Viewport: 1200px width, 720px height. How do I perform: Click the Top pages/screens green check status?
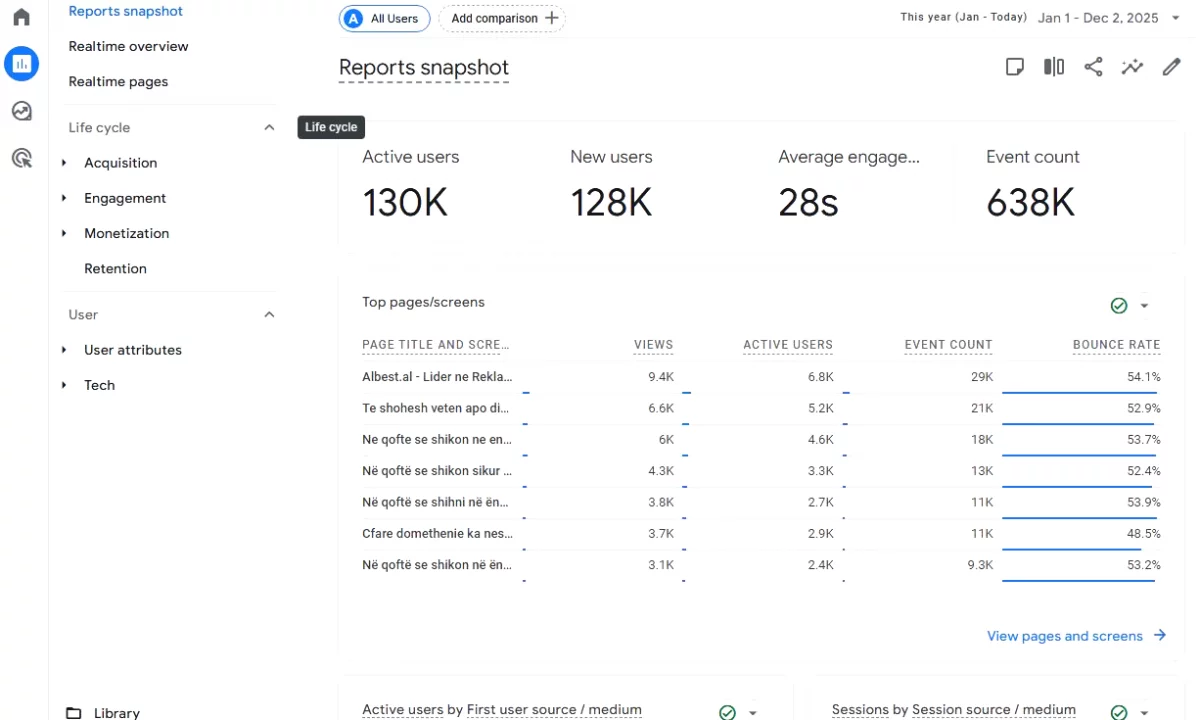click(x=1119, y=306)
